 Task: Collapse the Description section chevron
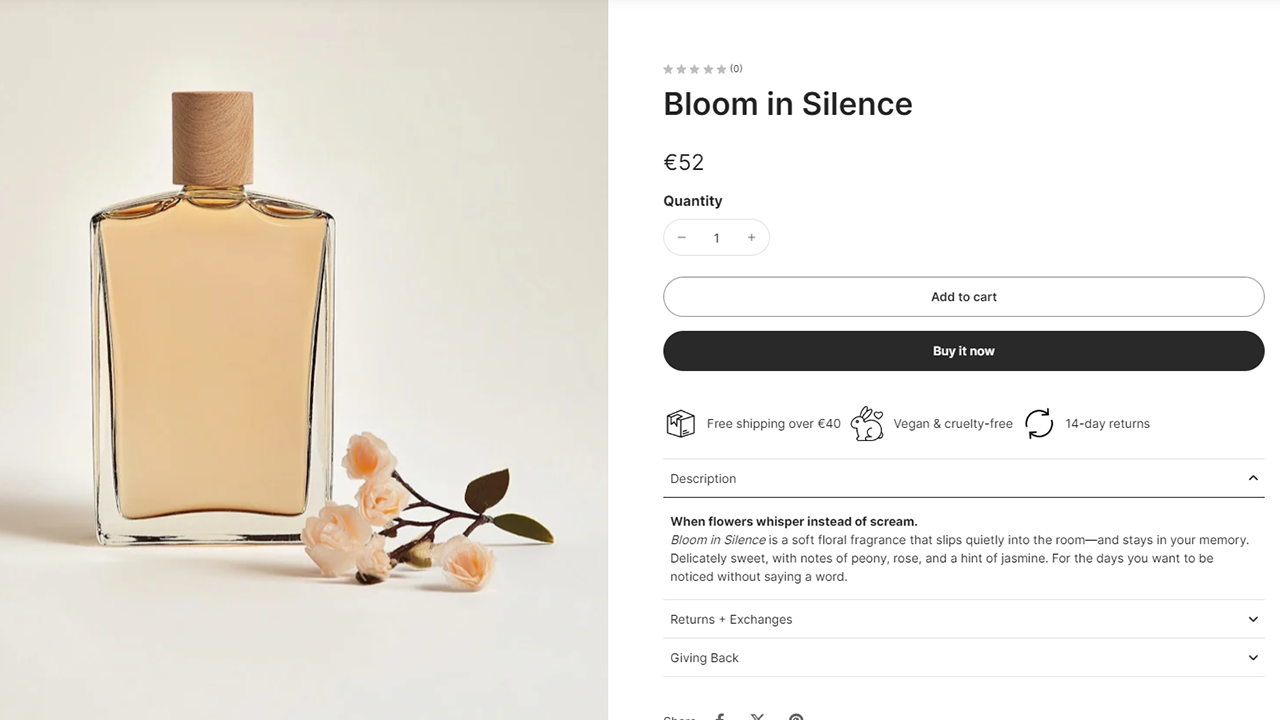1253,478
